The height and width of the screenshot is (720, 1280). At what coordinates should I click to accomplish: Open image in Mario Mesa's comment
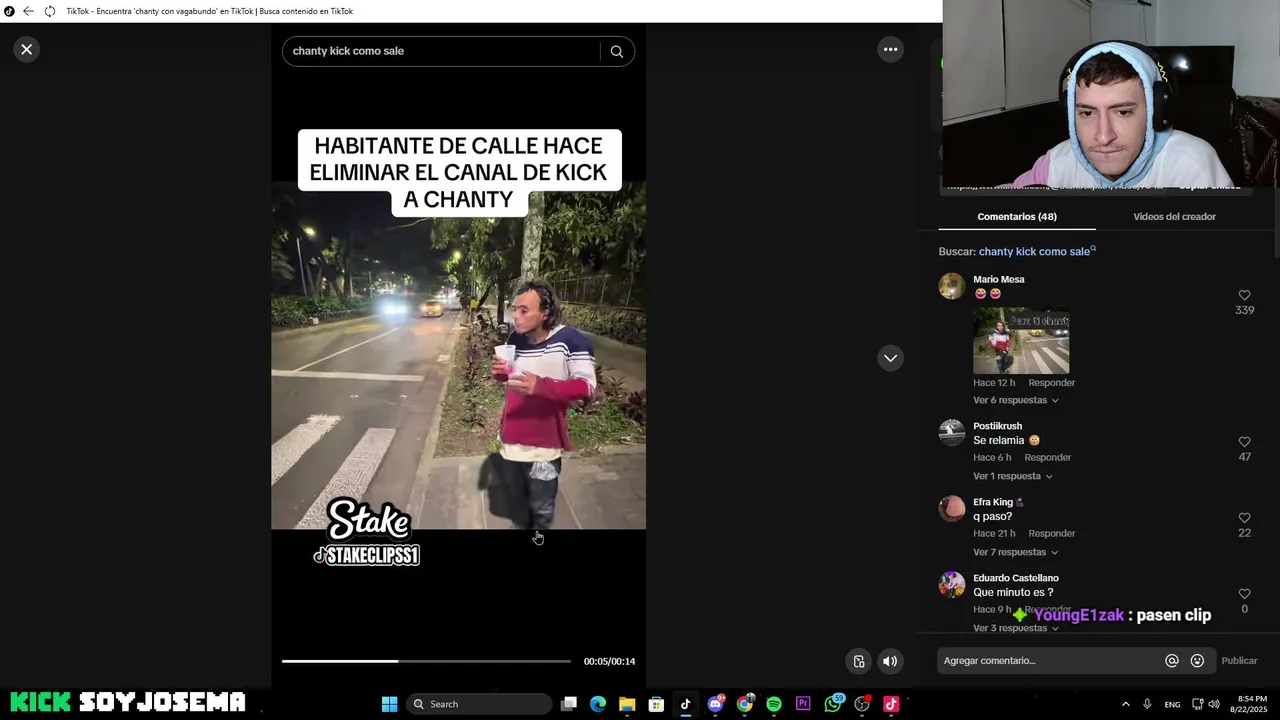pos(1021,340)
